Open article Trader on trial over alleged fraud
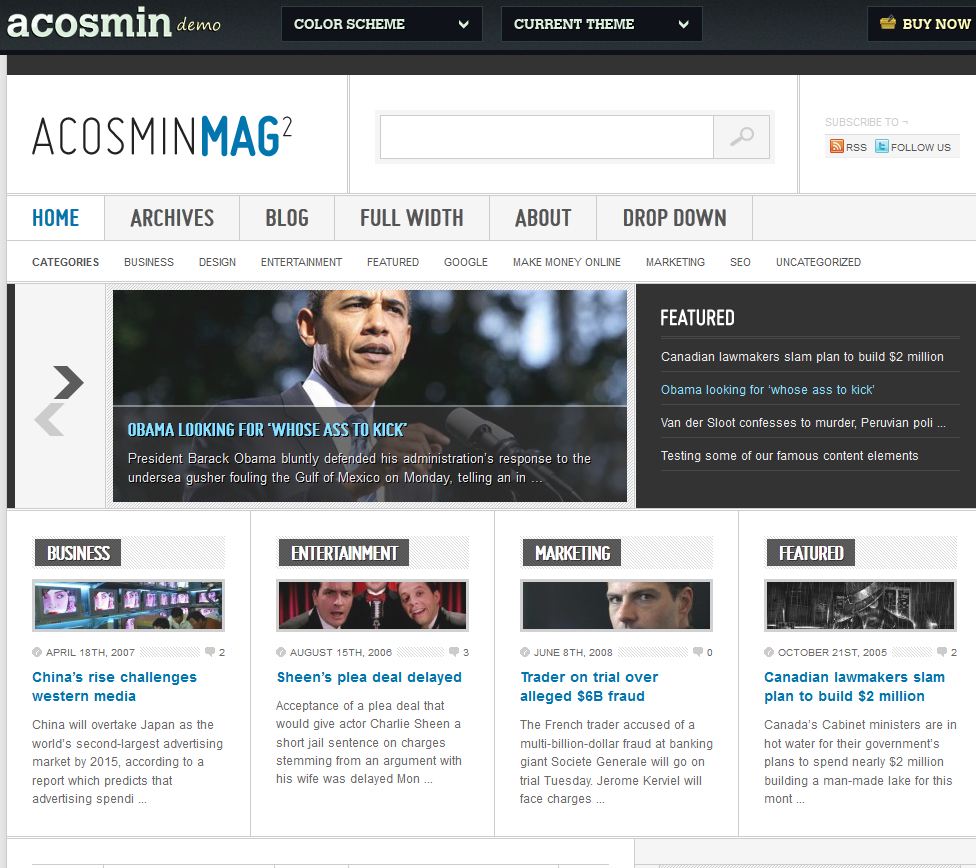976x868 pixels. coord(589,686)
